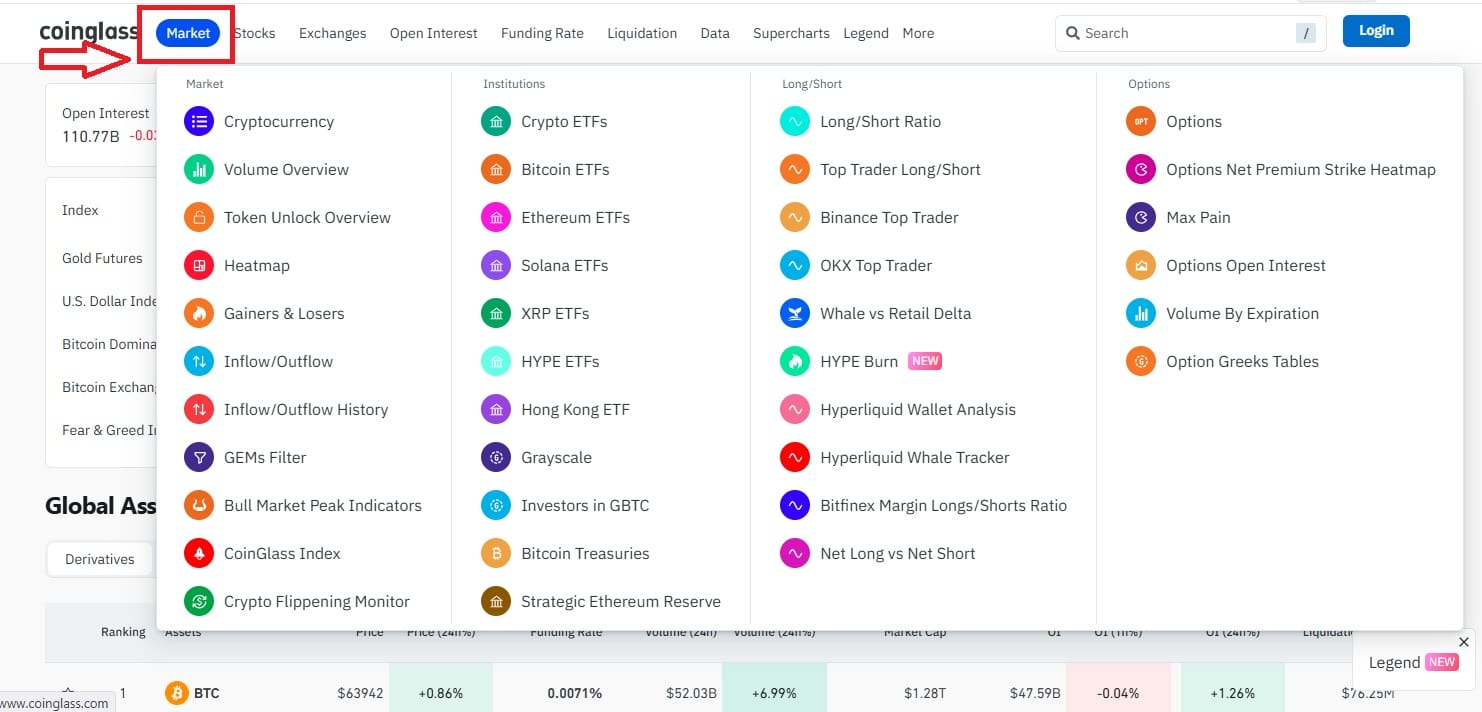Click the Max Pain icon

1141,217
